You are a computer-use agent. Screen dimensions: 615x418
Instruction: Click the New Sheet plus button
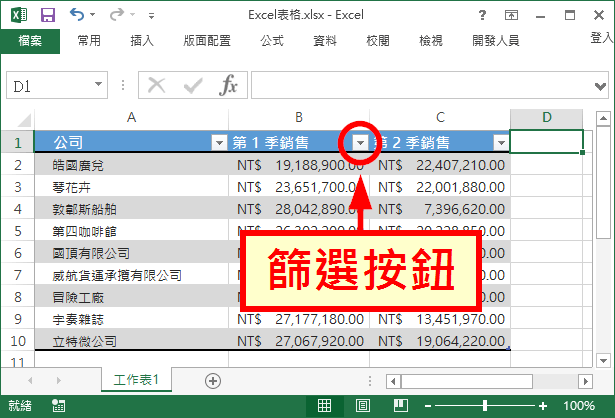tap(213, 381)
